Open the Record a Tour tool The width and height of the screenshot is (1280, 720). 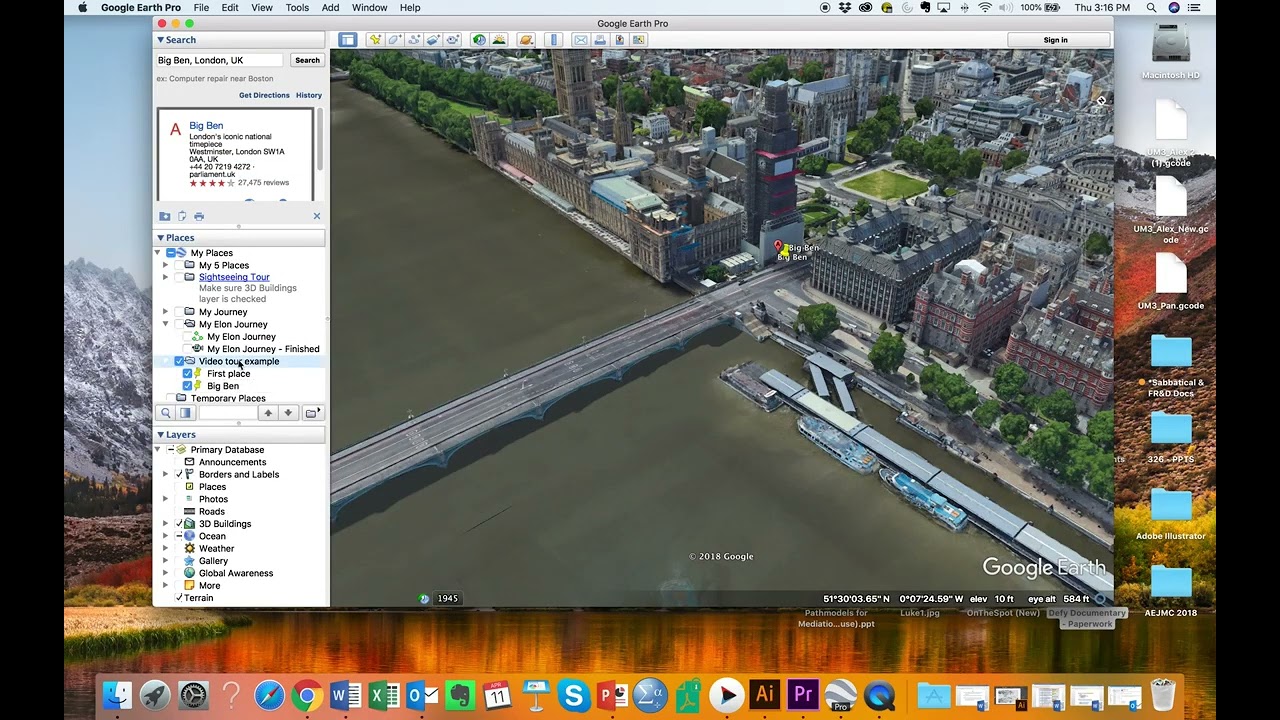coord(452,40)
